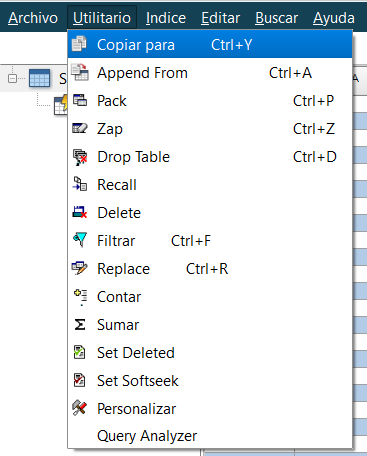Choose Delete from the menu
The width and height of the screenshot is (367, 456).
coord(210,213)
